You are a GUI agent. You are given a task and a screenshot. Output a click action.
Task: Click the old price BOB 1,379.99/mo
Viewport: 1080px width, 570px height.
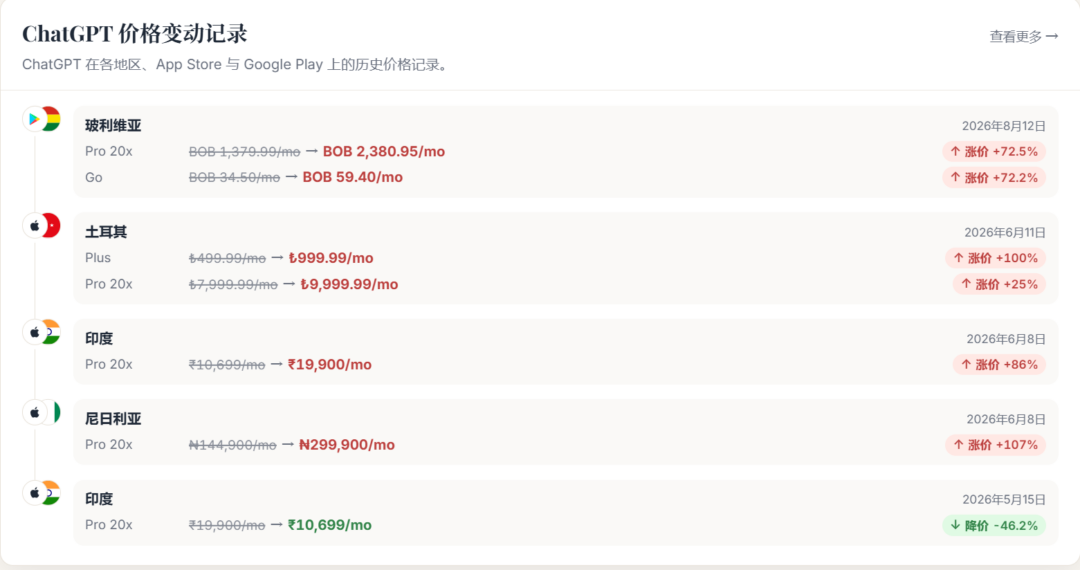[x=245, y=151]
